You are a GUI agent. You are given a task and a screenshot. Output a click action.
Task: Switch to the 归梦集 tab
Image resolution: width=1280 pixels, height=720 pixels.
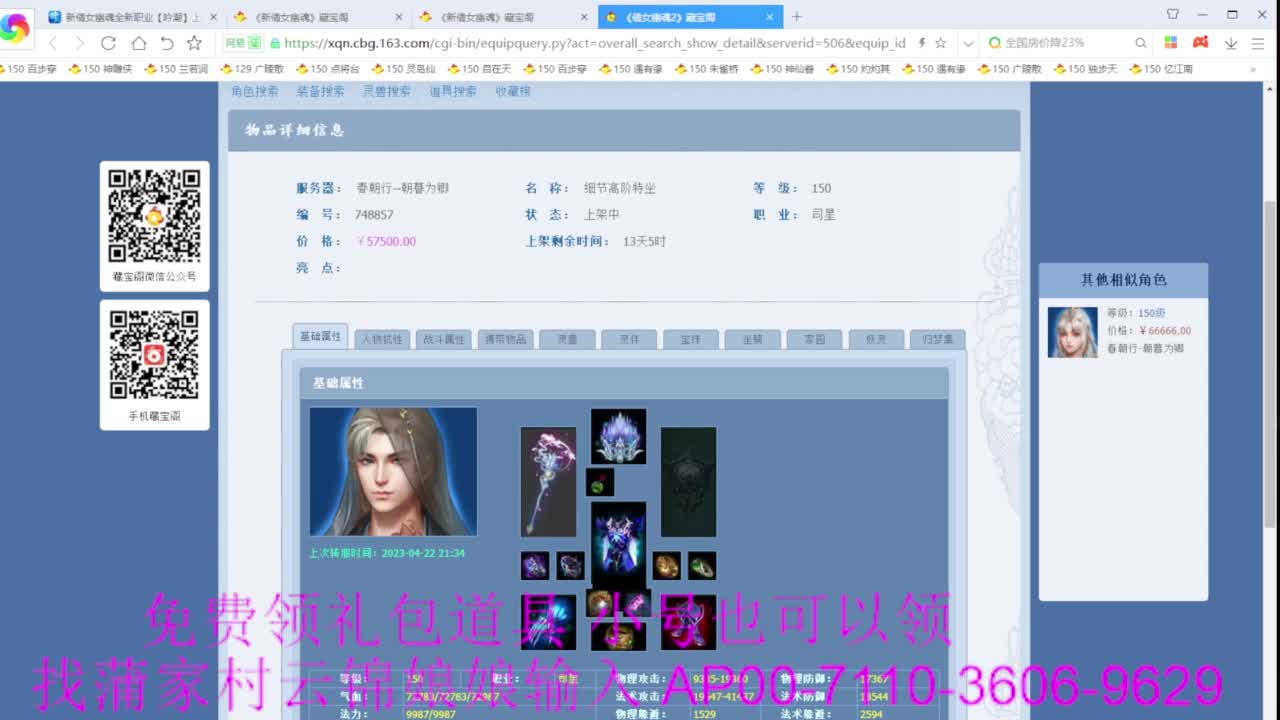[938, 339]
